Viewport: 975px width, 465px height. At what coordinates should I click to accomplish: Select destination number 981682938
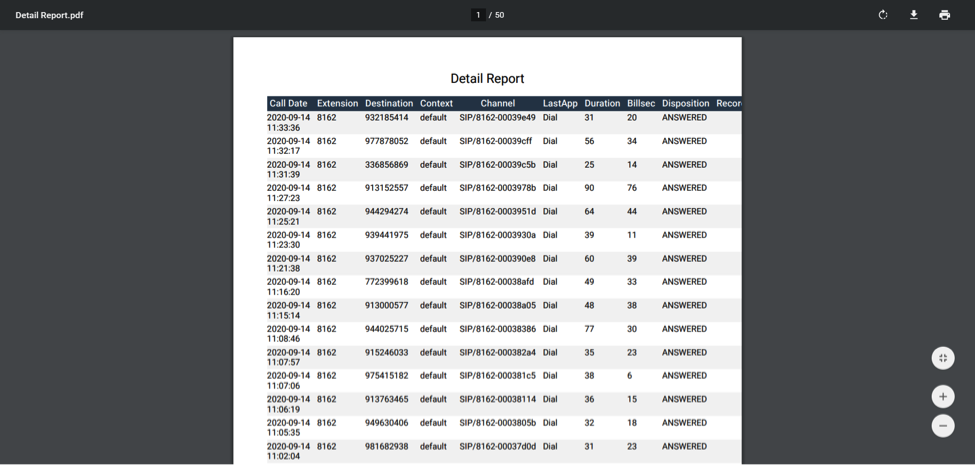click(387, 446)
